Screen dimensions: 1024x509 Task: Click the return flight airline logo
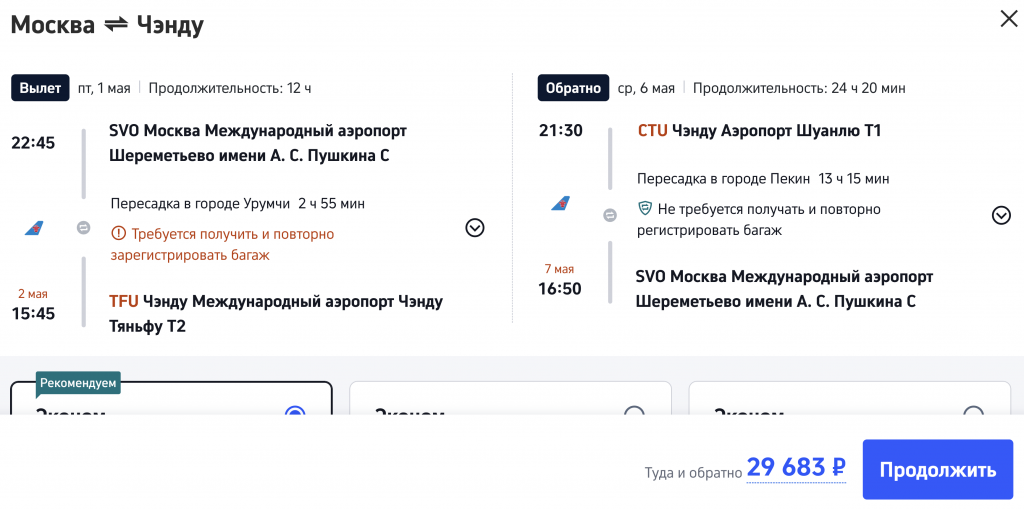[x=562, y=204]
